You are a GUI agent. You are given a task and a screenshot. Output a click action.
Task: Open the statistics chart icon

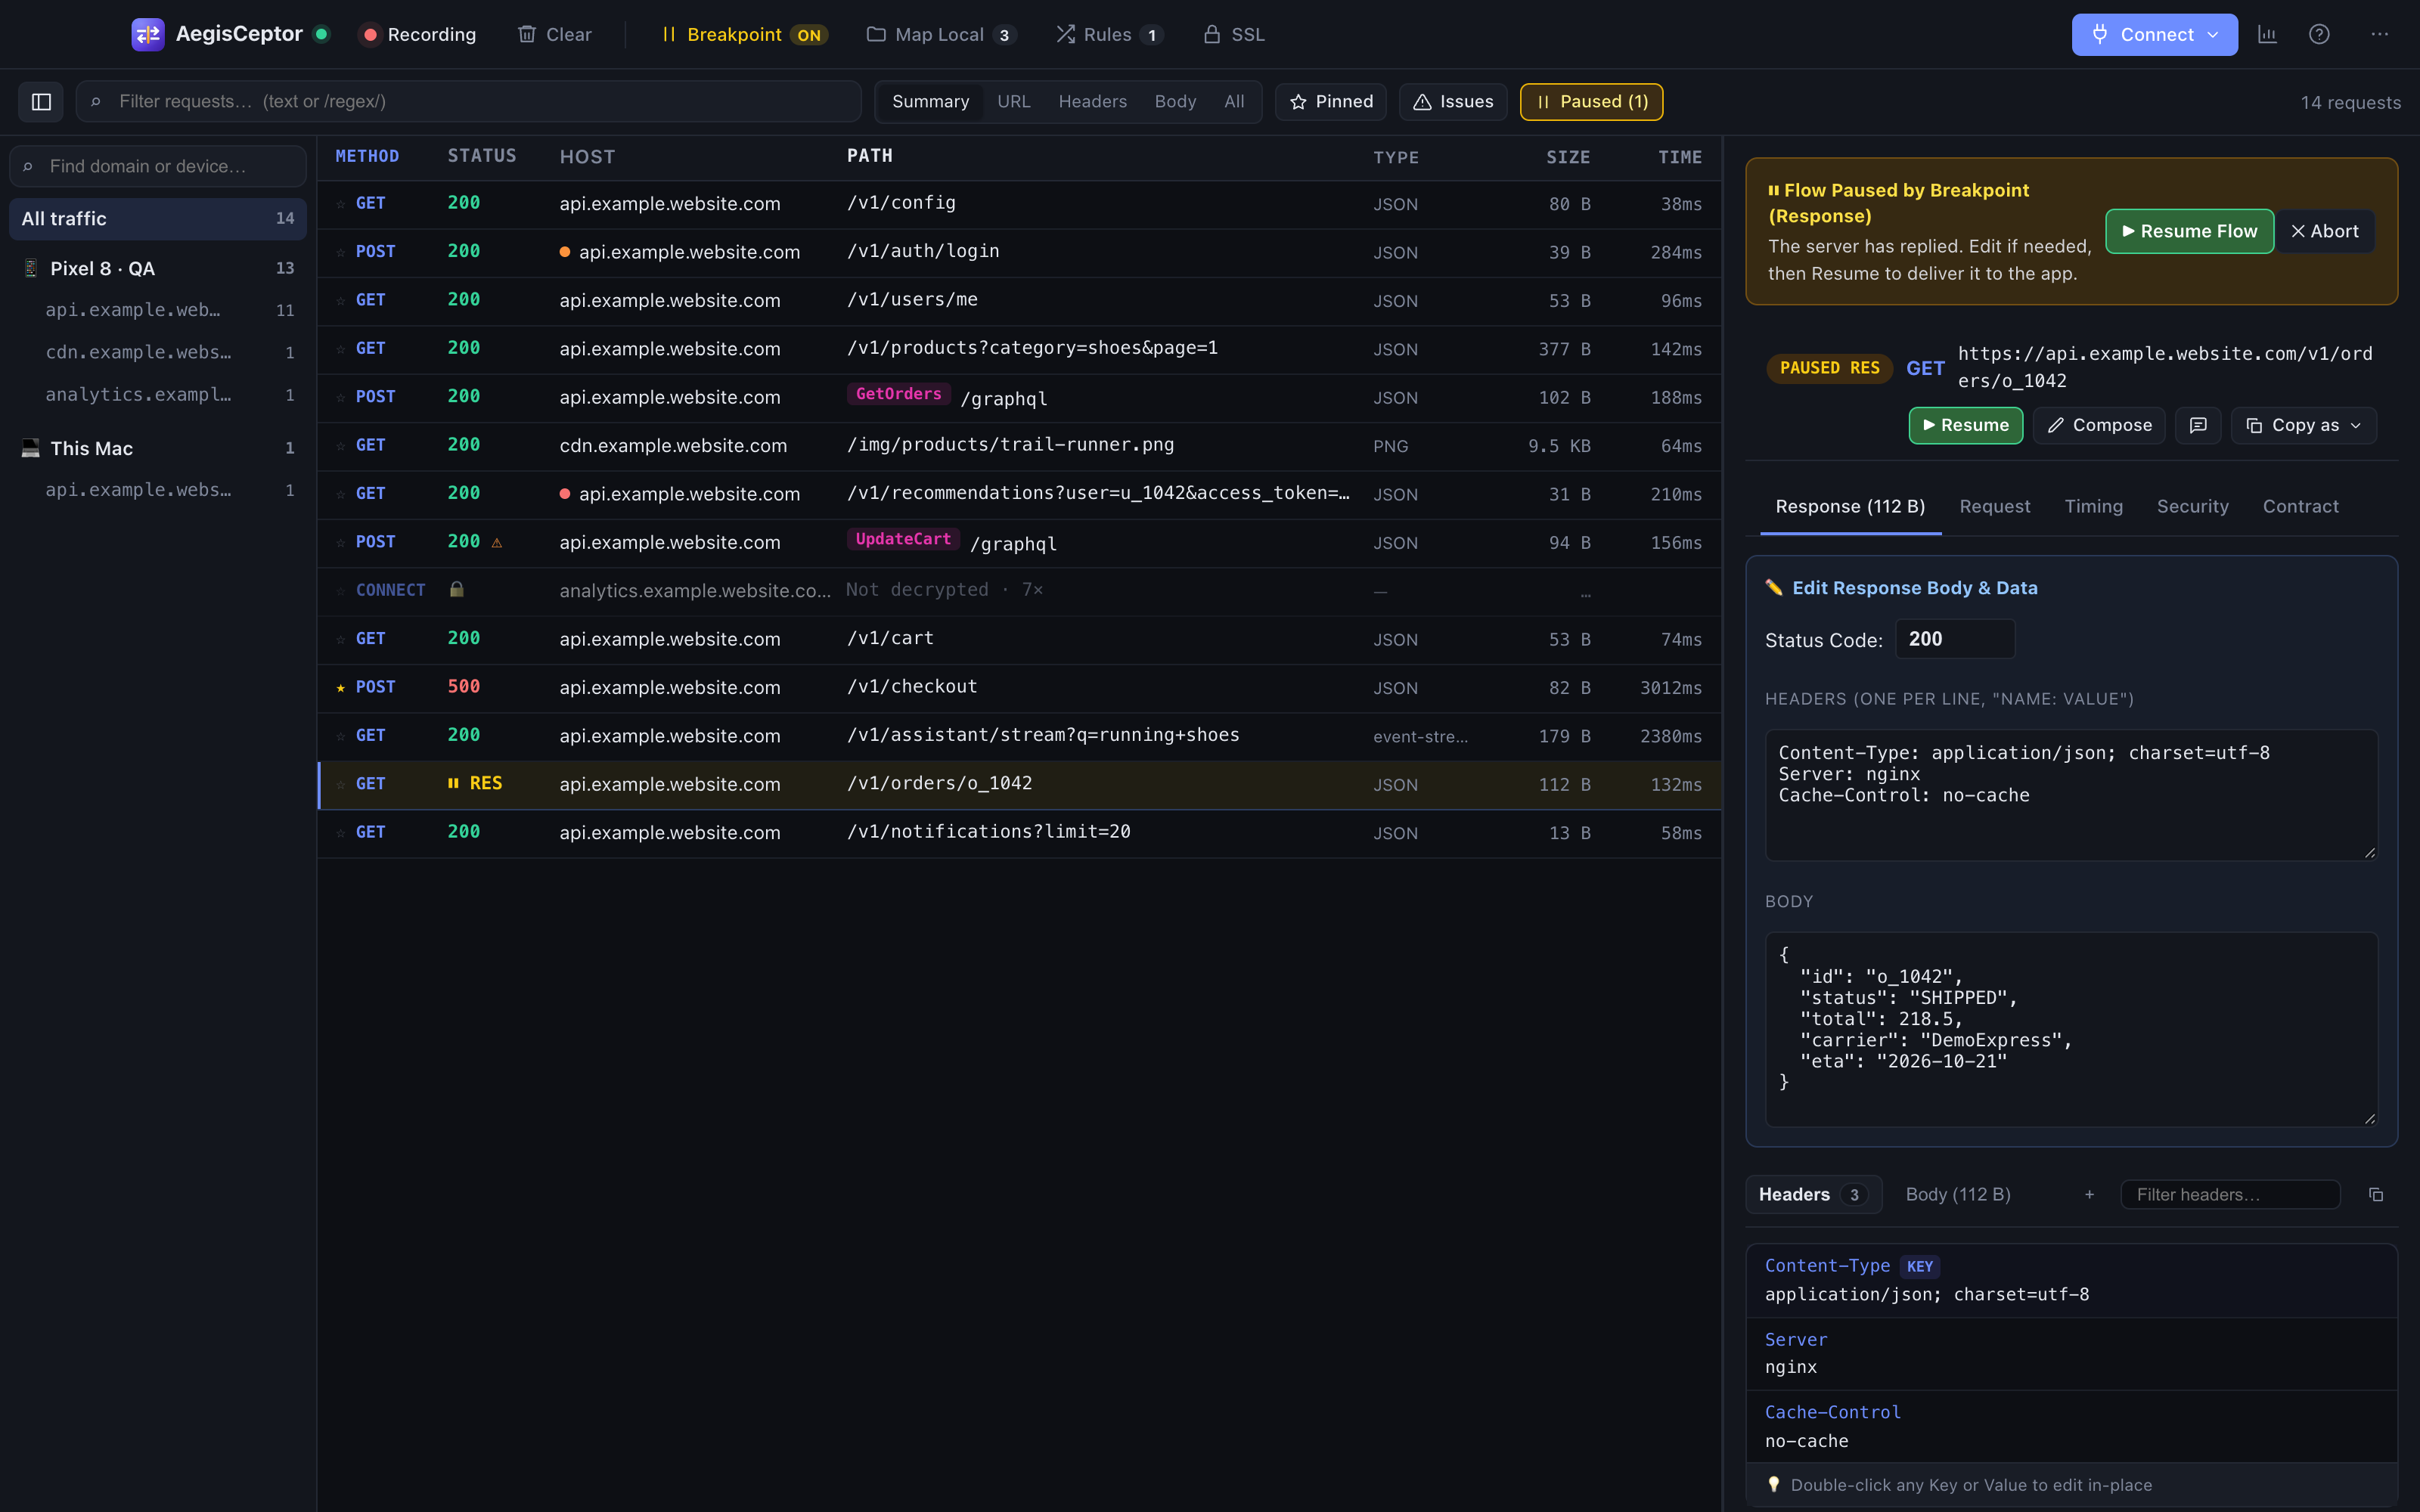(2267, 35)
